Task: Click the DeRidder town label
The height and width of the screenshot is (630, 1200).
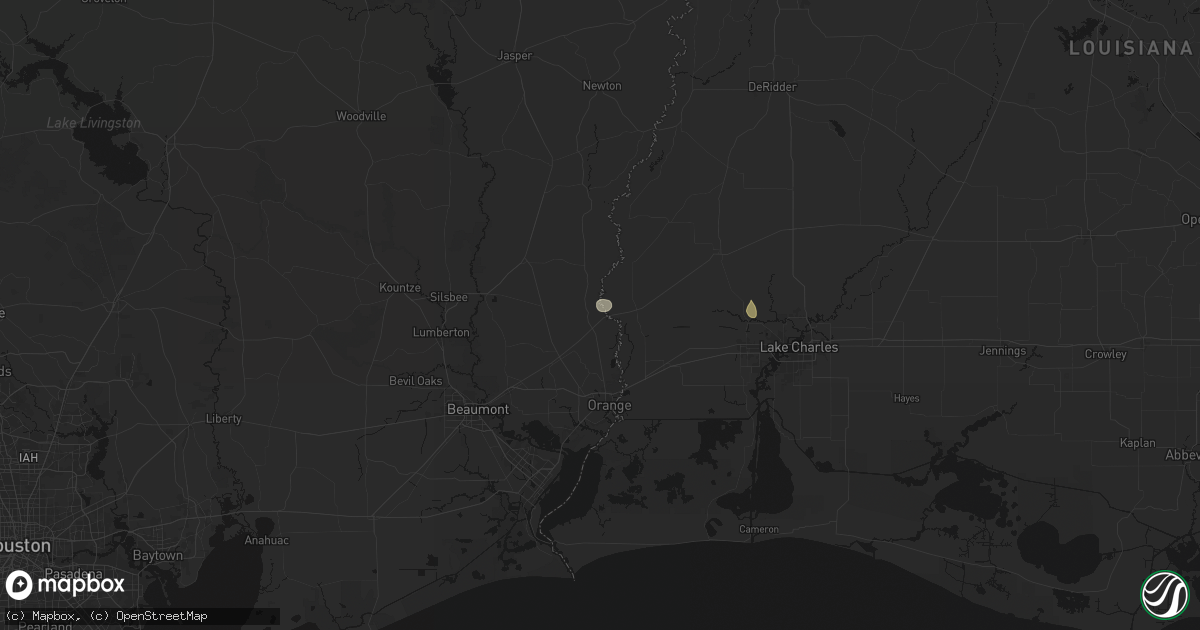Action: click(772, 87)
